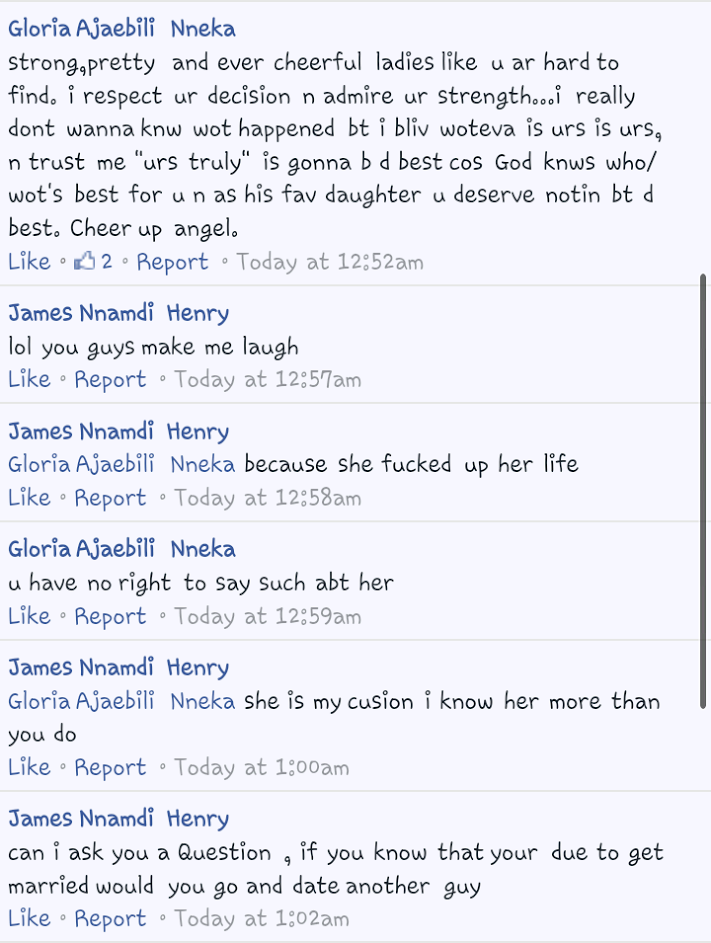
Task: Like Gloria's comment posted at 12:52am
Action: pos(29,261)
